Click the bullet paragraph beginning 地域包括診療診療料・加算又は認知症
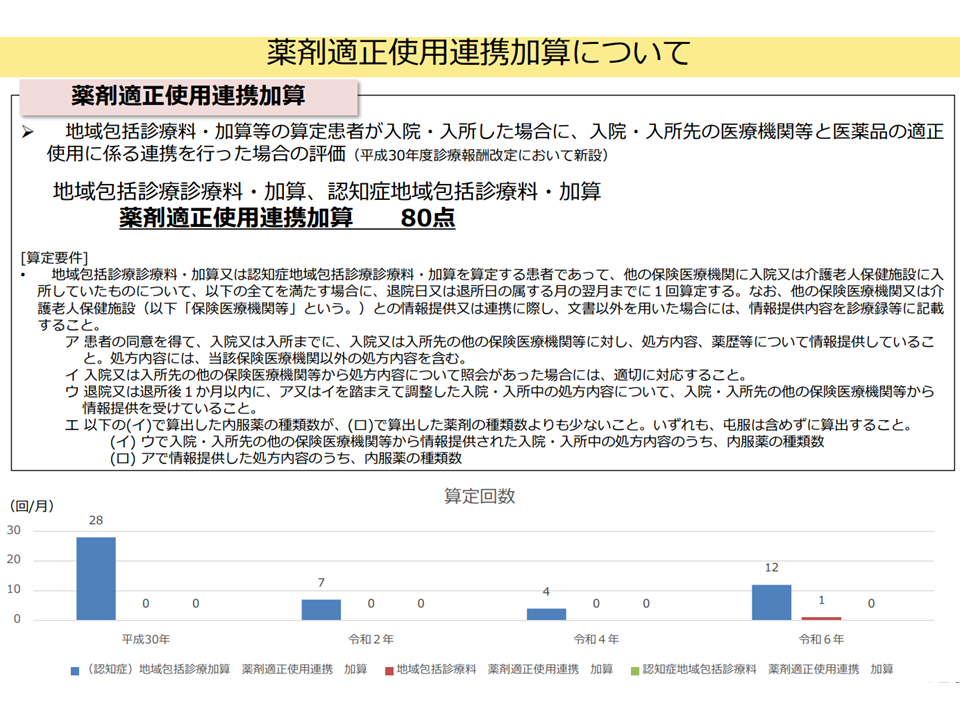 click(483, 299)
